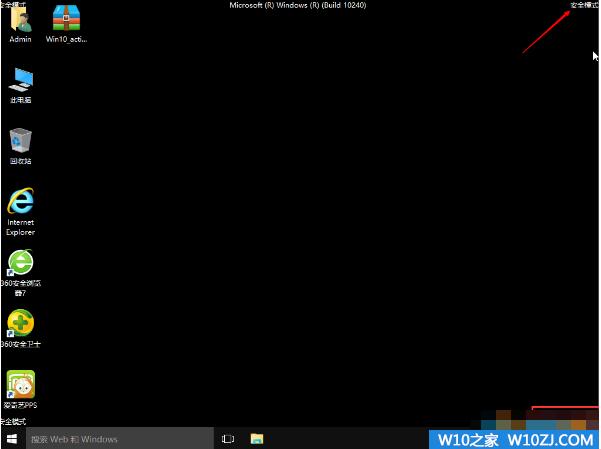Select the Win10_acti archive file icon
The width and height of the screenshot is (601, 449).
coord(66,20)
